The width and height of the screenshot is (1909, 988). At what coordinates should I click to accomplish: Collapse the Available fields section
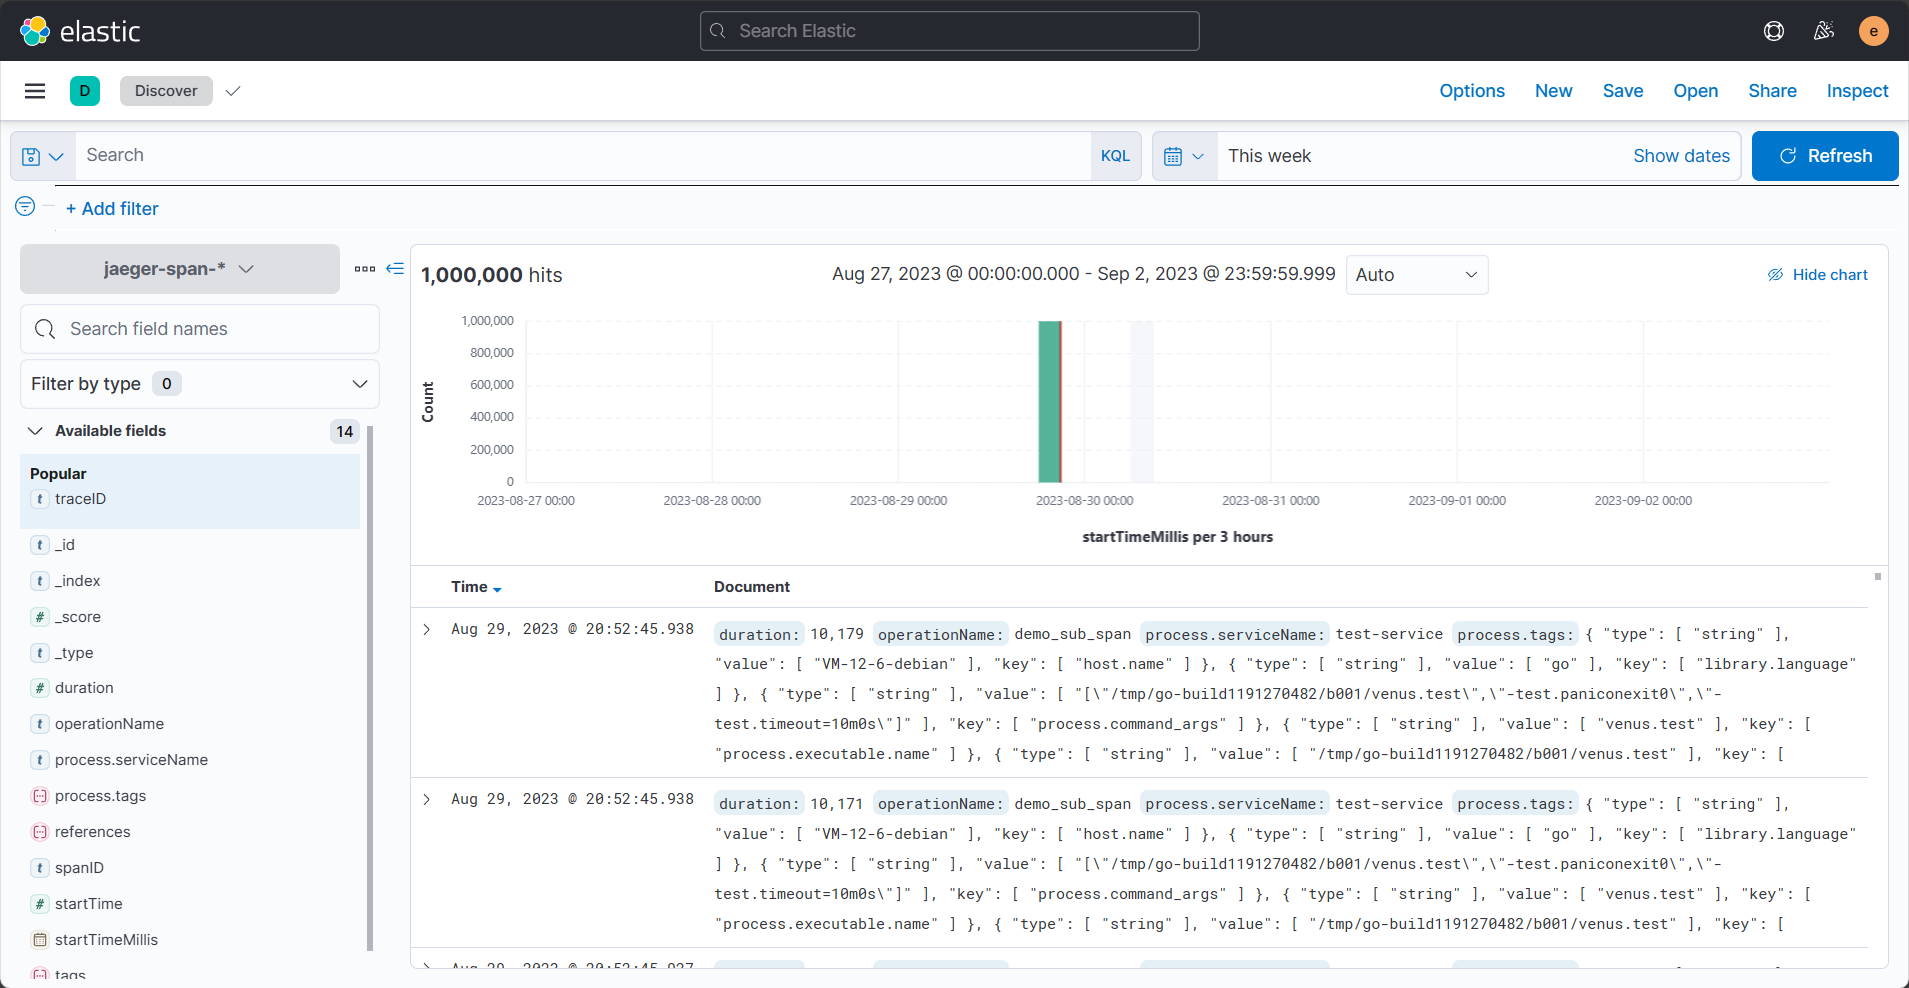click(x=35, y=431)
